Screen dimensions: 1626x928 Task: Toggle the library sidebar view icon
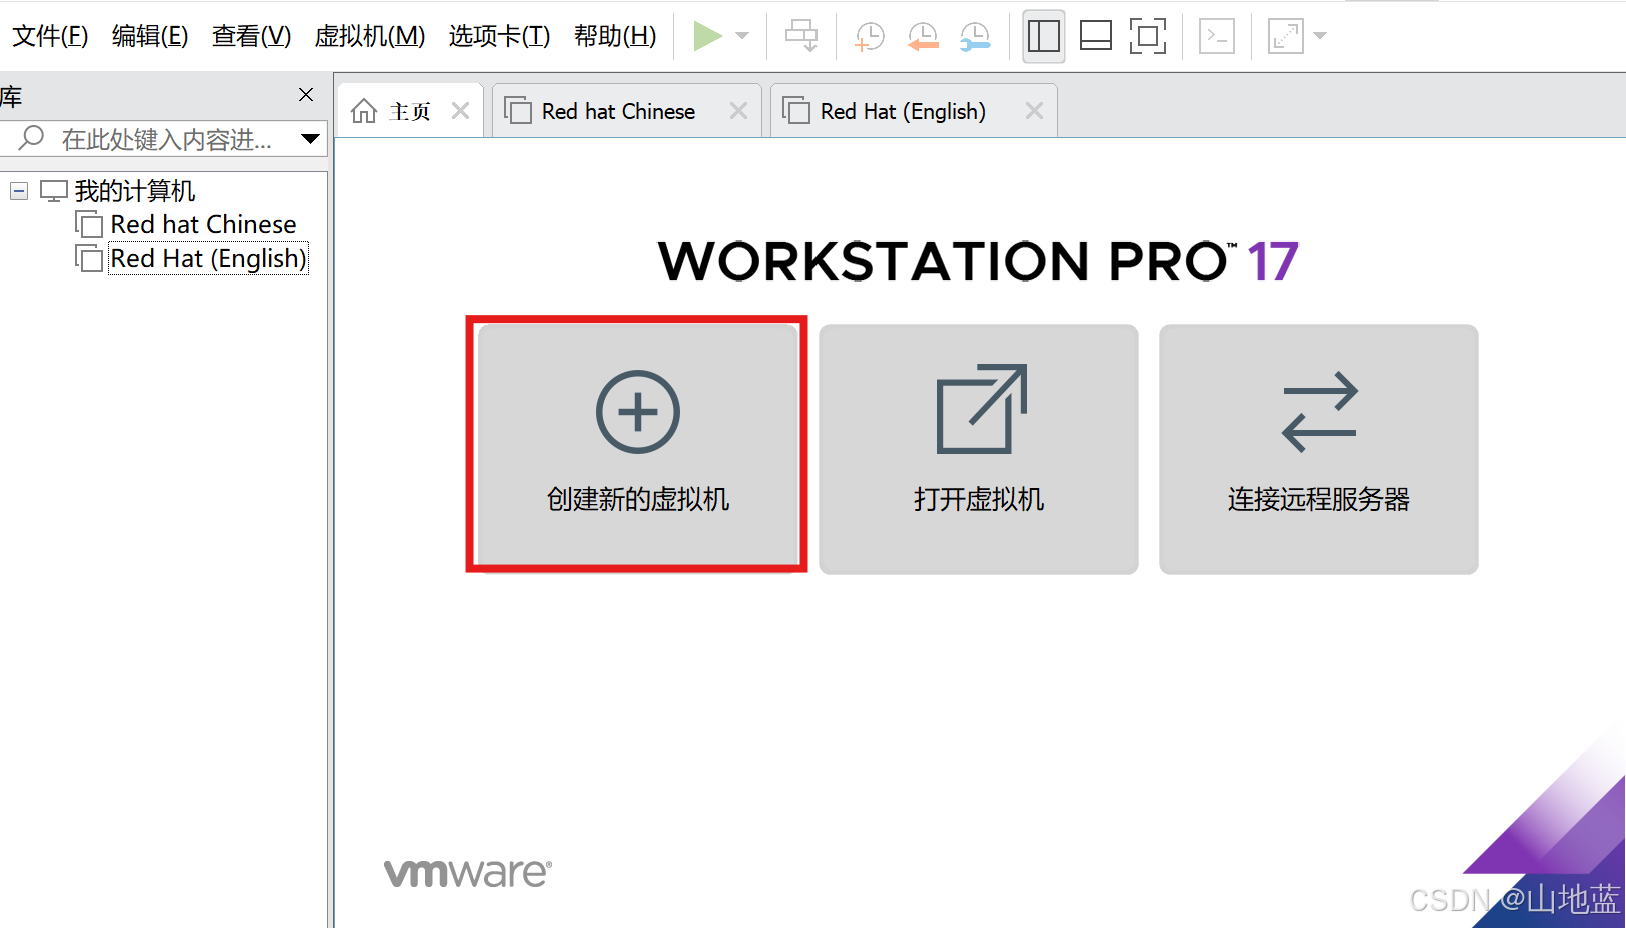coord(1044,36)
